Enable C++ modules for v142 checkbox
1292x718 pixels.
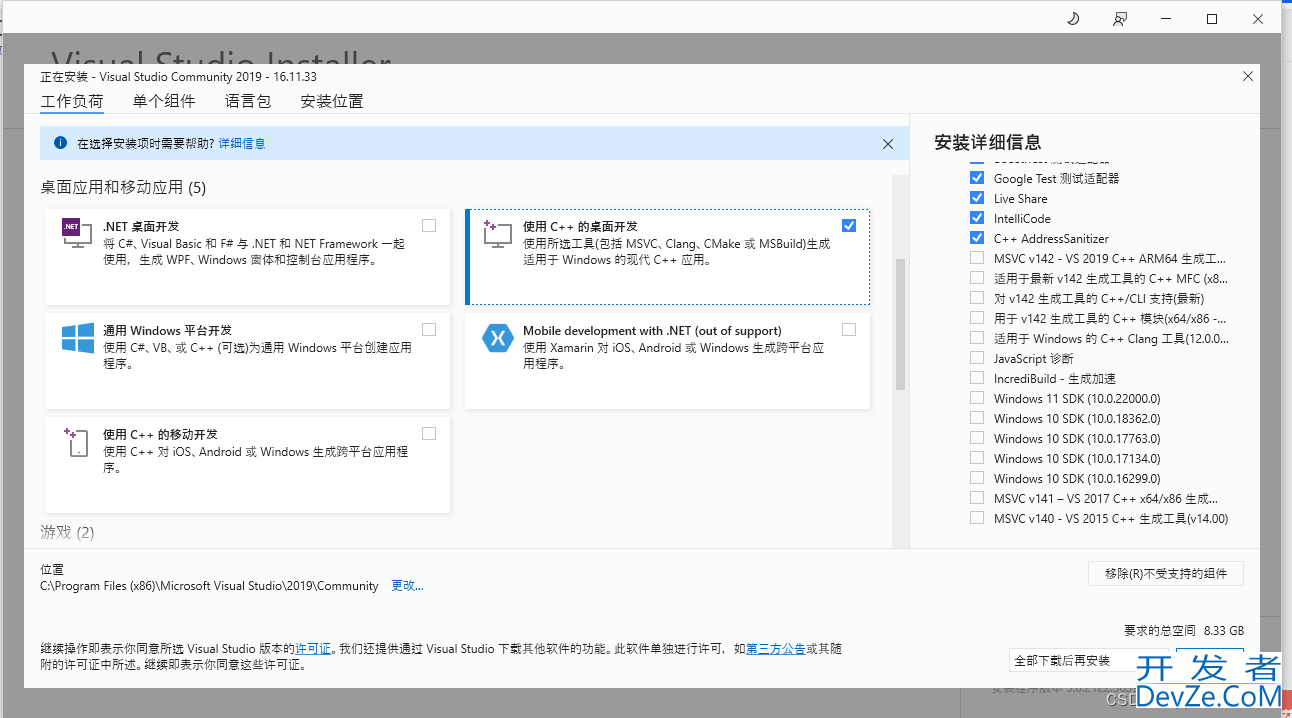pos(977,318)
